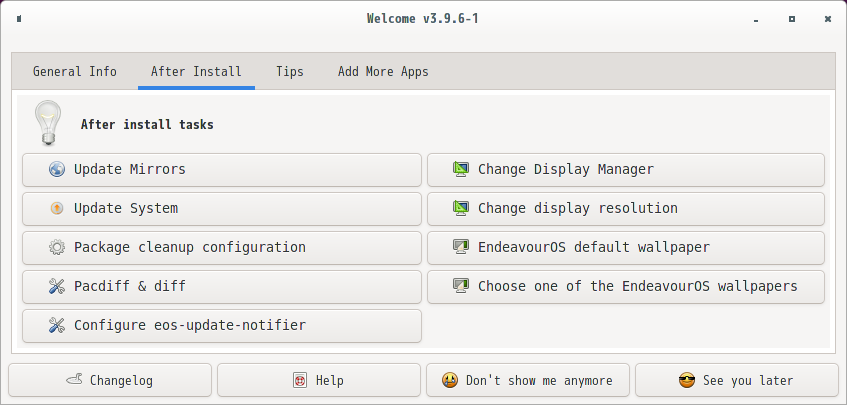847x405 pixels.
Task: Click the desktop icon beside EndeavourOS default wallpaper
Action: click(x=461, y=247)
